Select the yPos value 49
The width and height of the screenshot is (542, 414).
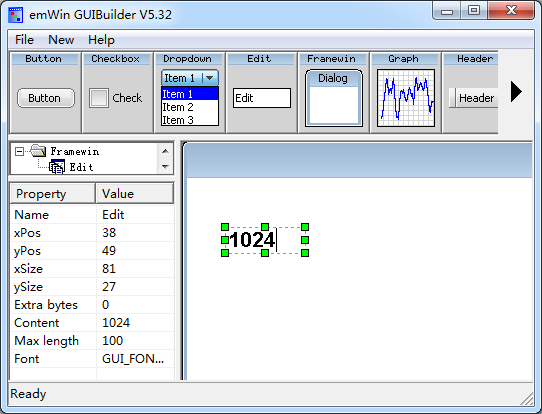click(135, 251)
